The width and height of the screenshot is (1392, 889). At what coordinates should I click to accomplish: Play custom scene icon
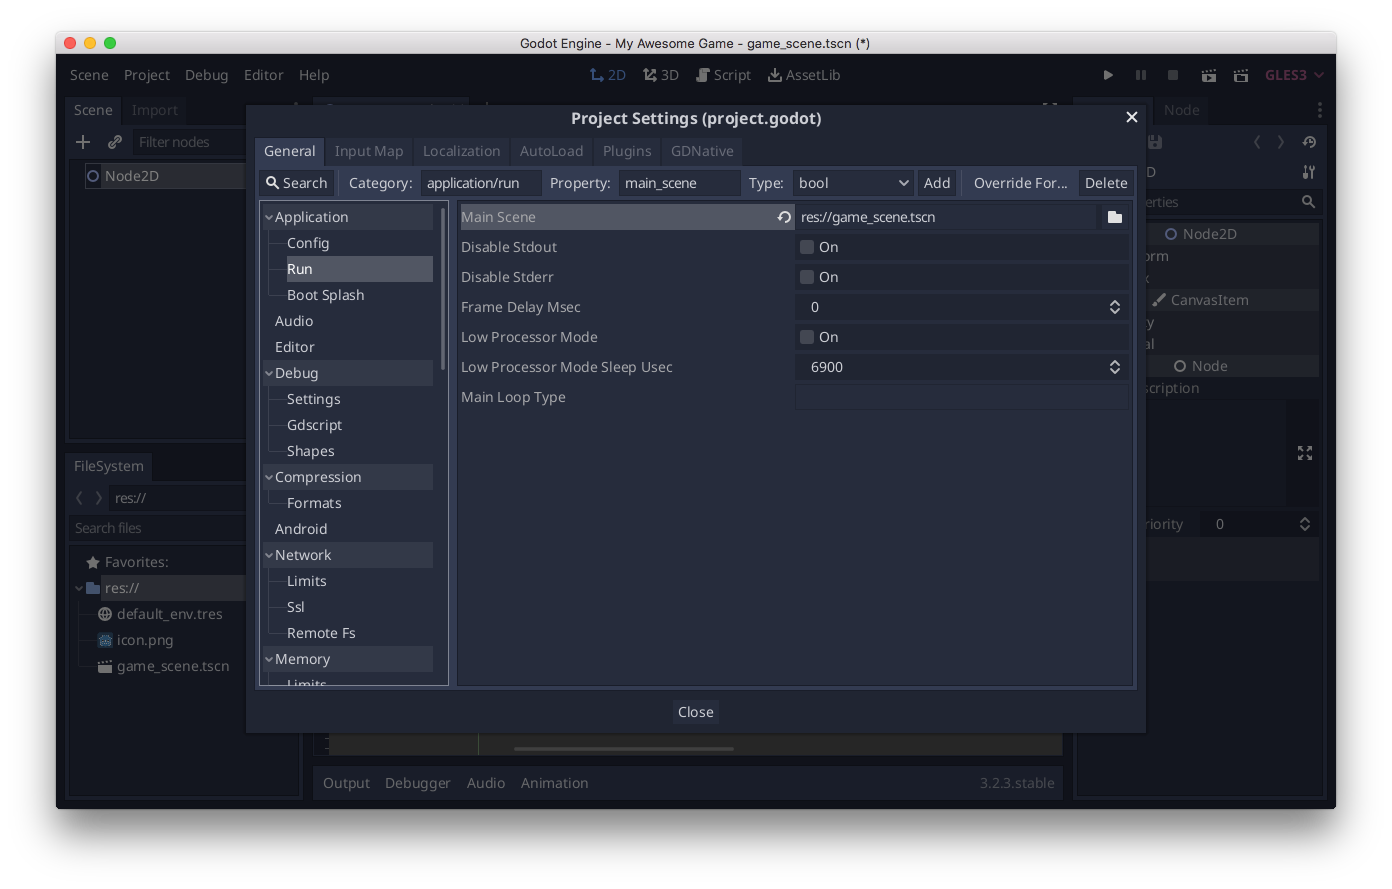pos(1241,75)
